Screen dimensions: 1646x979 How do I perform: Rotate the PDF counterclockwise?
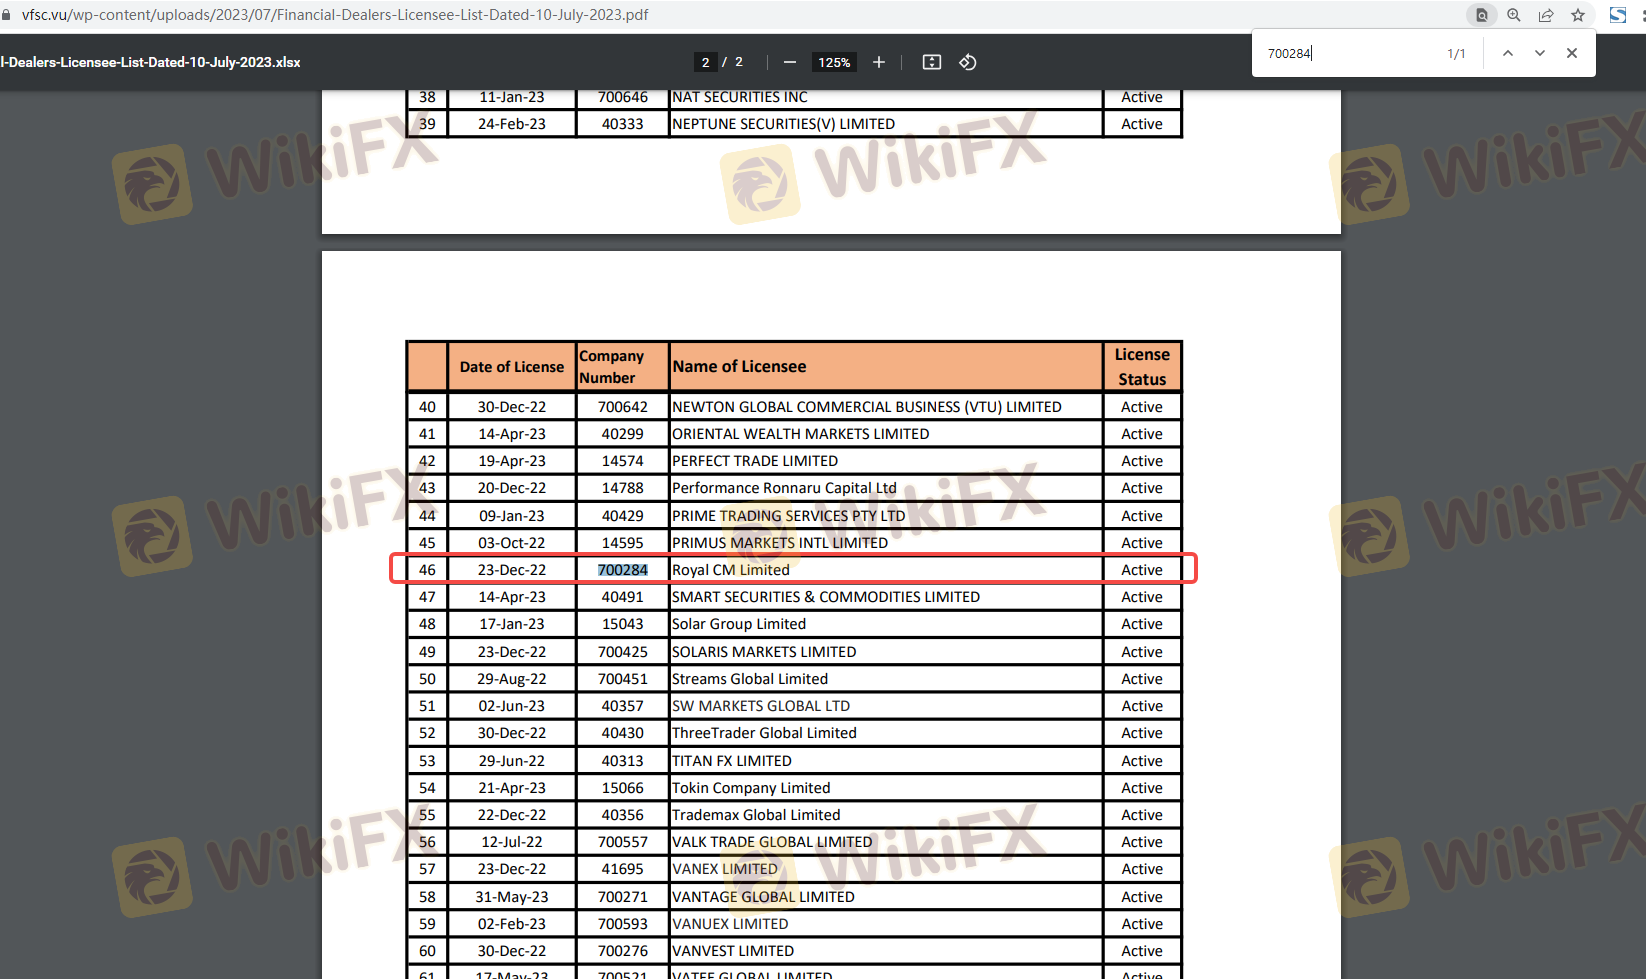(968, 62)
